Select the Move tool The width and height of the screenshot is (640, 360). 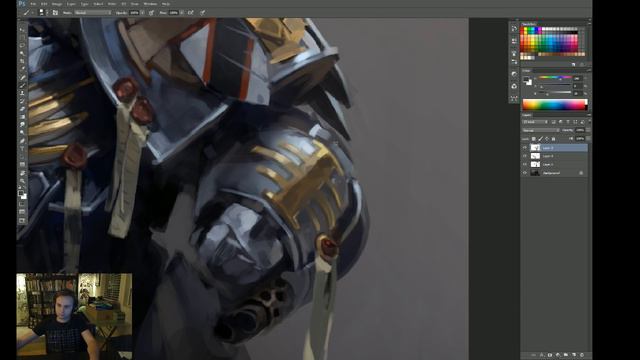click(22, 29)
